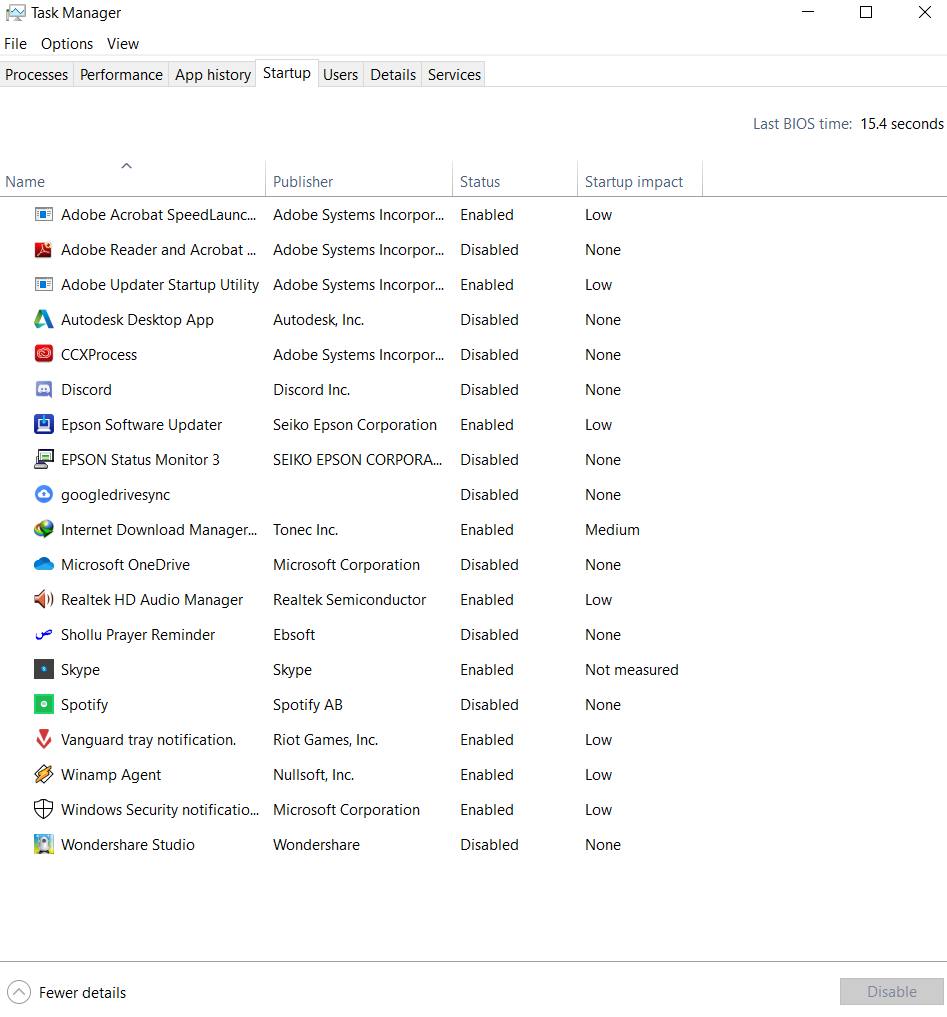The height and width of the screenshot is (1017, 947).
Task: Select the Internet Download Manager icon
Action: point(43,530)
